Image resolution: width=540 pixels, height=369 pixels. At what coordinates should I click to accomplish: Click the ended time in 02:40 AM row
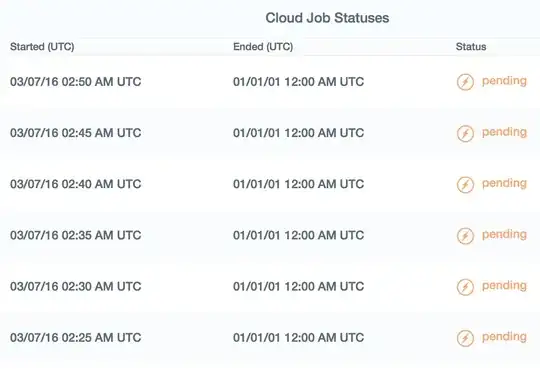298,184
